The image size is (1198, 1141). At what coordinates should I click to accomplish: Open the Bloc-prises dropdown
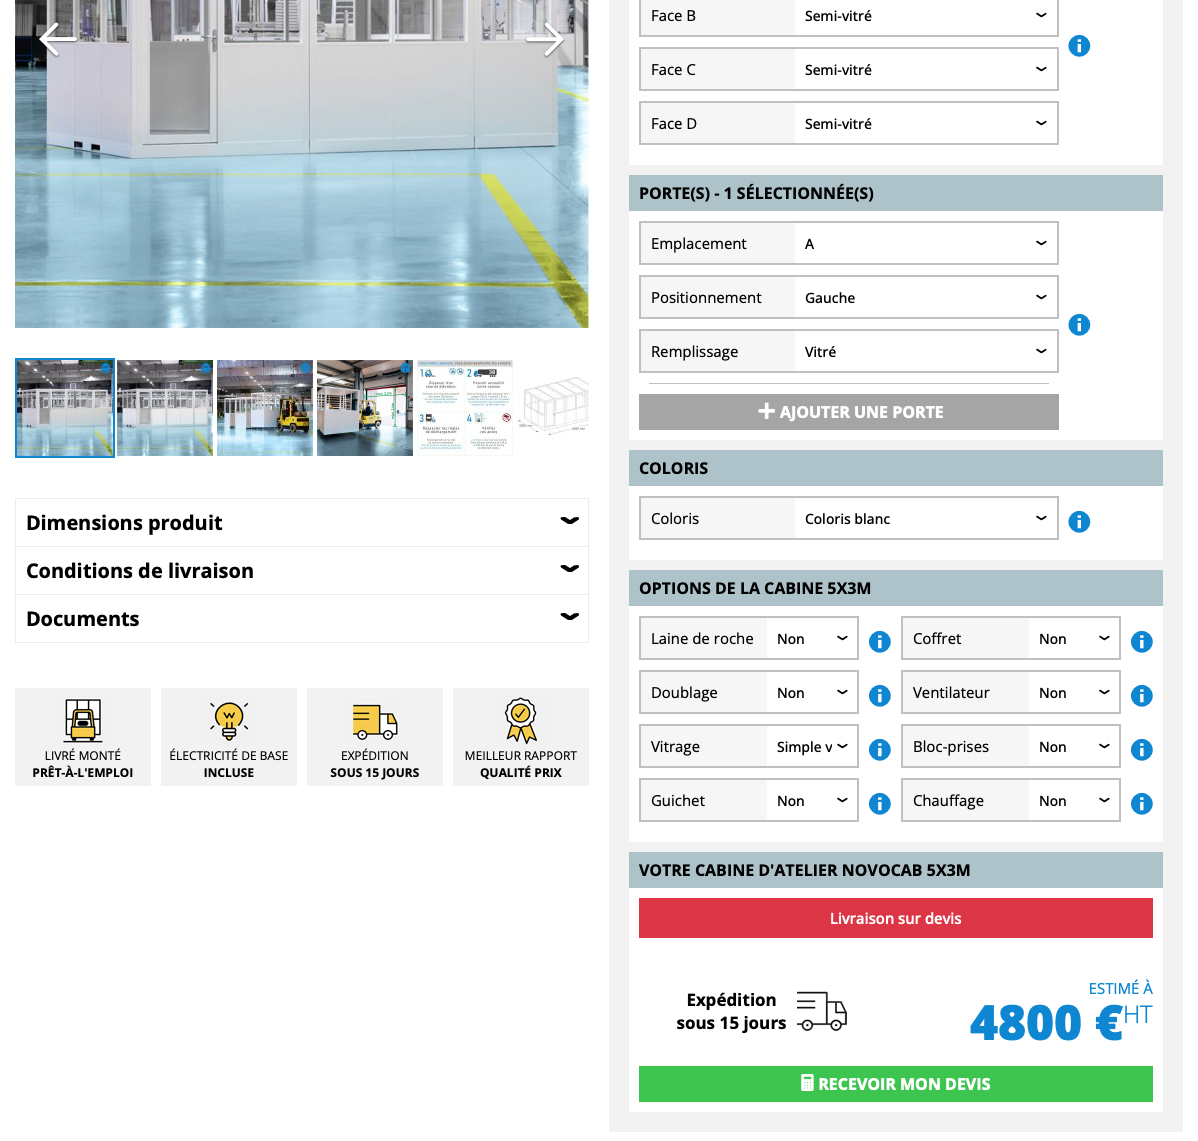click(x=1011, y=747)
